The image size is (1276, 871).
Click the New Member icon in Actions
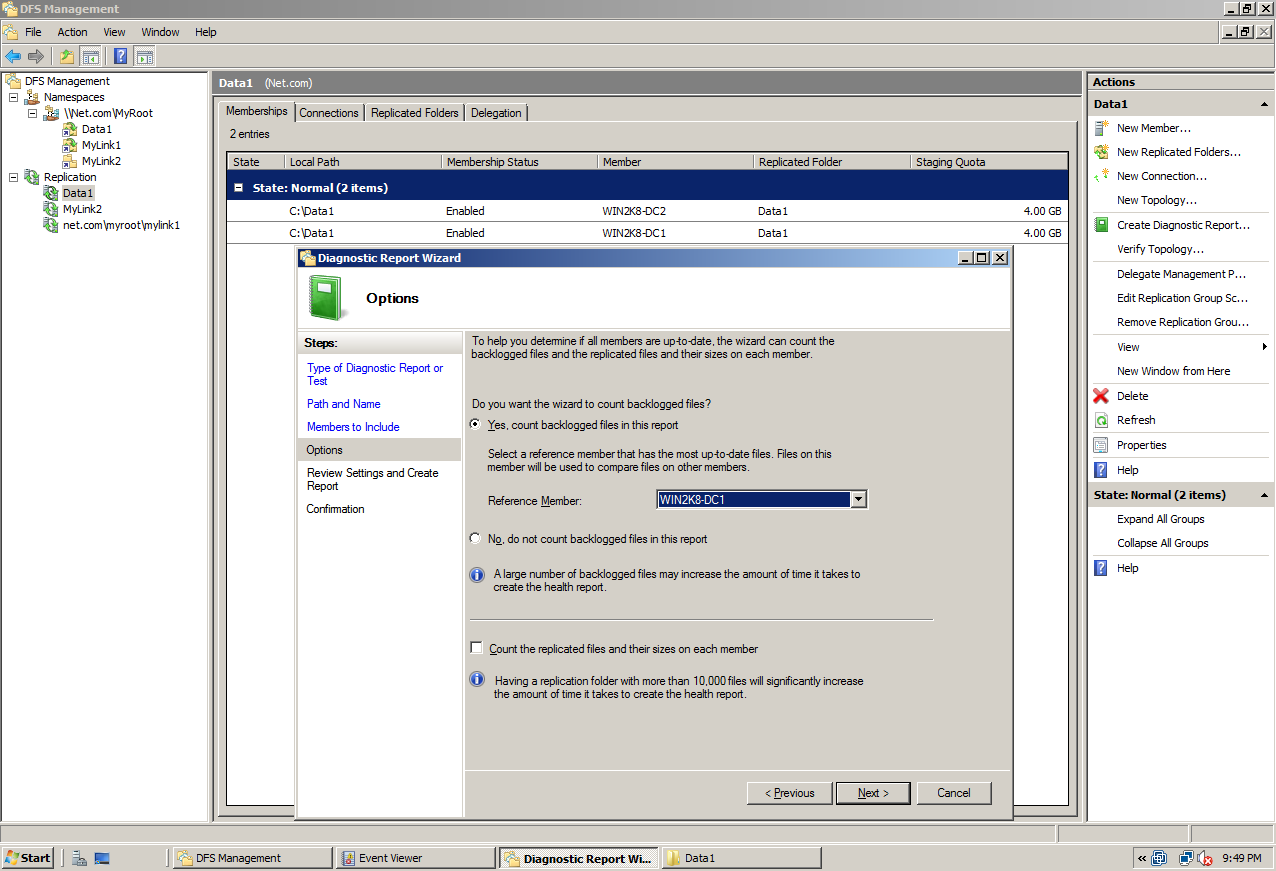[x=1102, y=128]
